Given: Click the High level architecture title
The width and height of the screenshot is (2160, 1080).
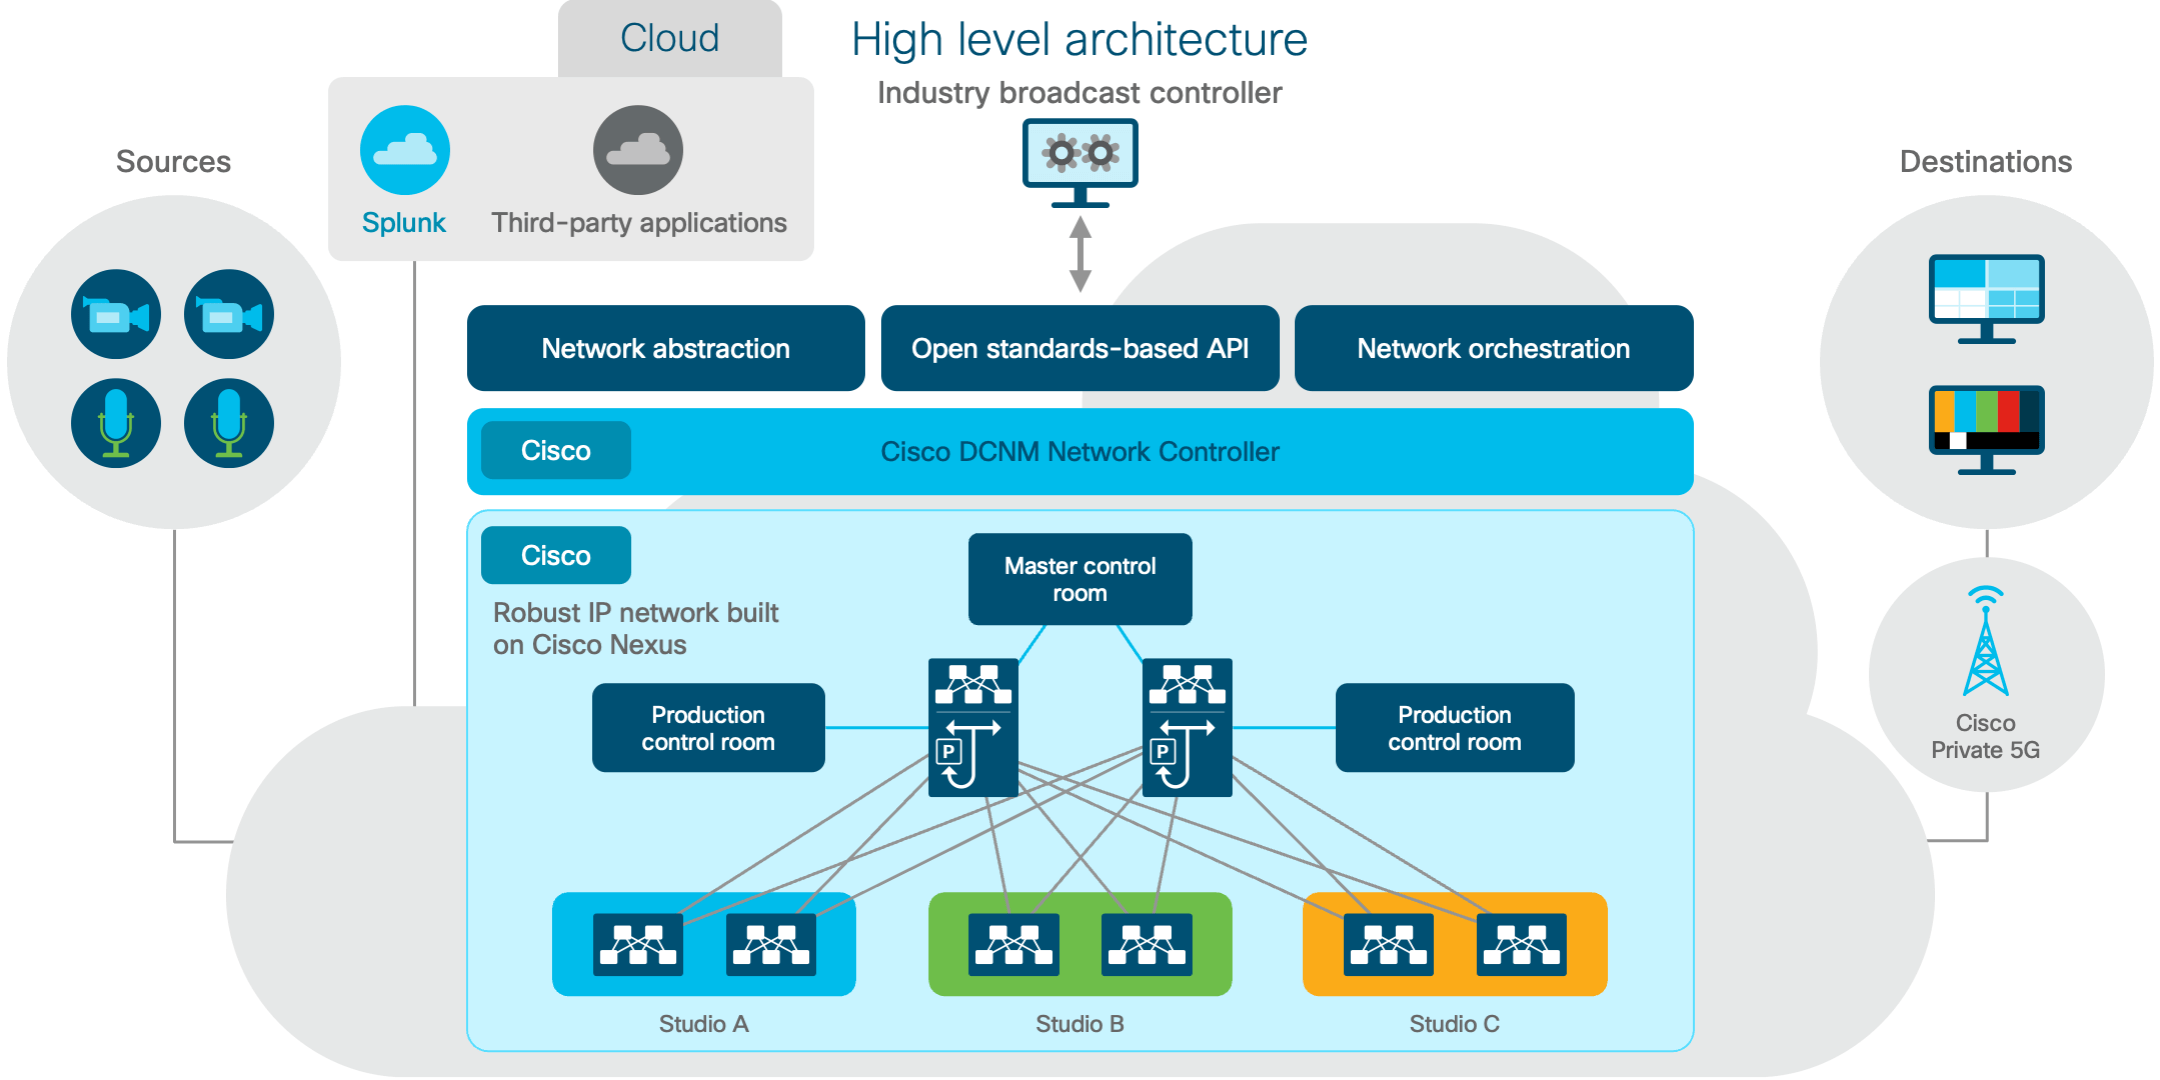Looking at the screenshot, I should [x=1080, y=40].
